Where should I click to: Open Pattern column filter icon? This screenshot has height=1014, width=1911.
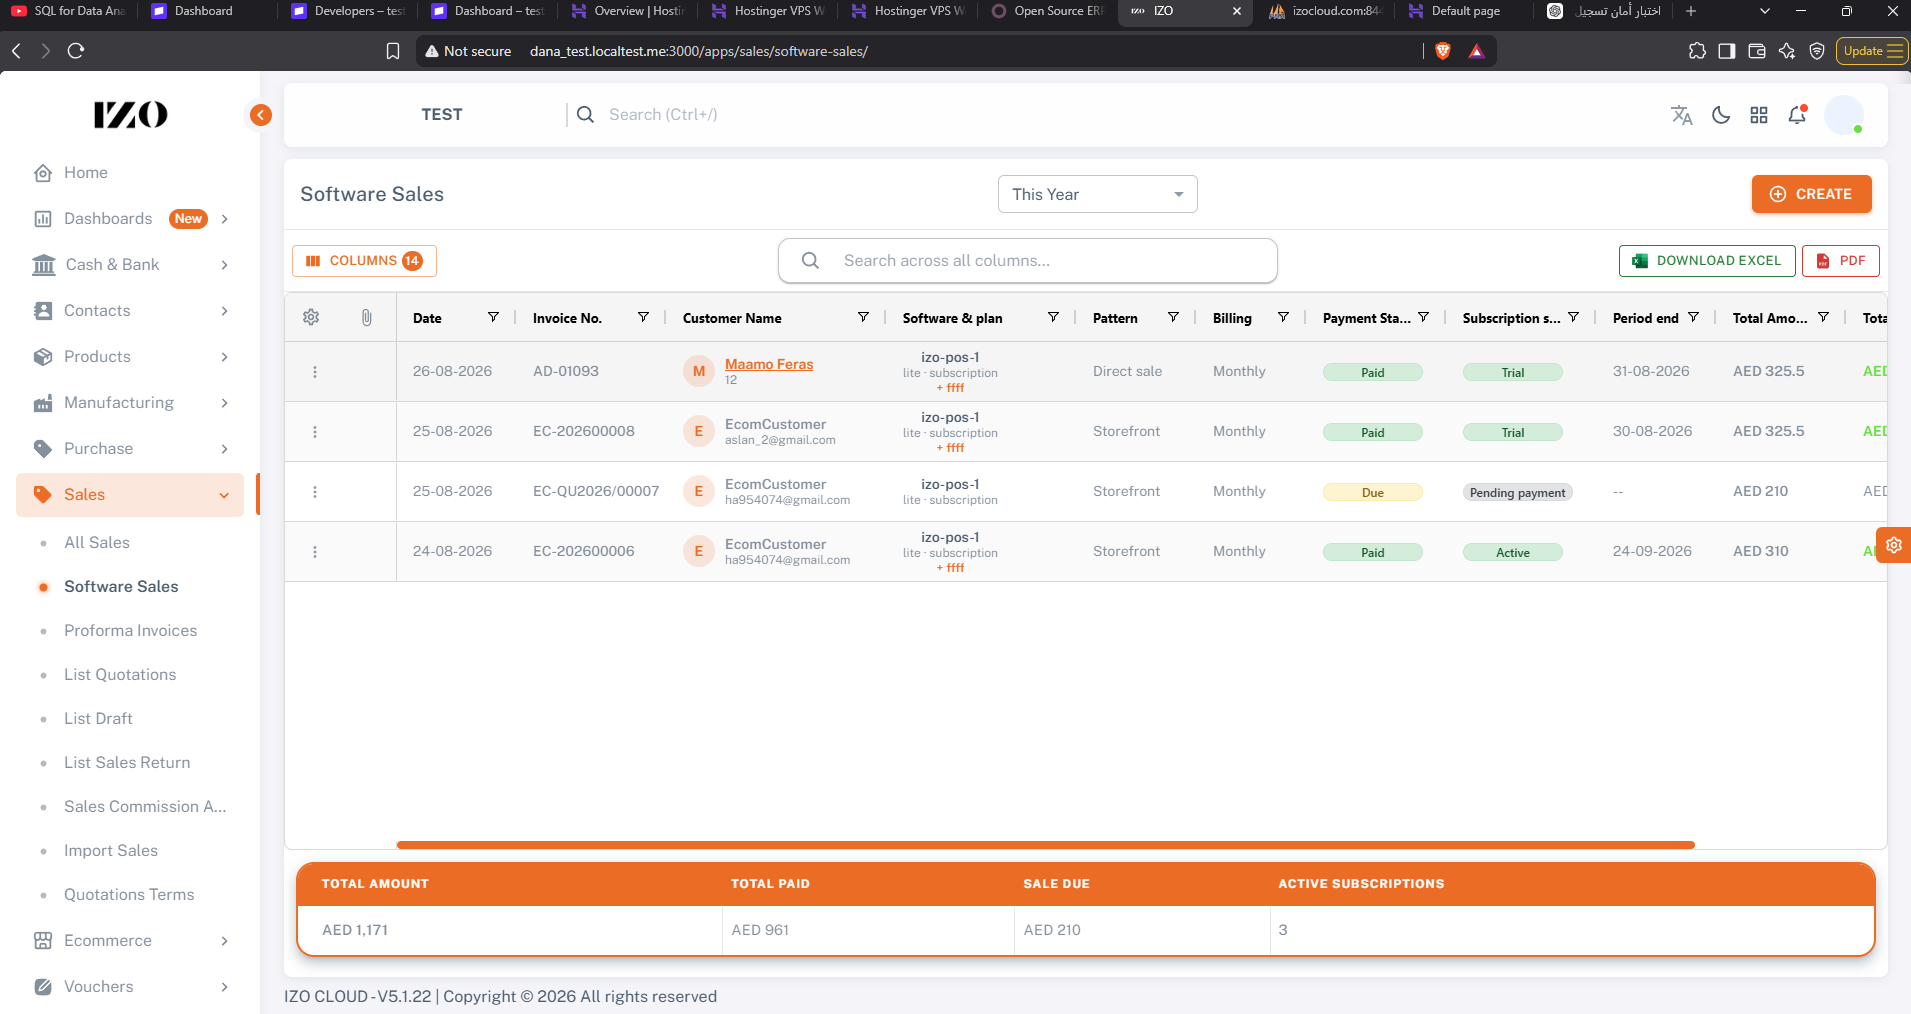(1173, 317)
